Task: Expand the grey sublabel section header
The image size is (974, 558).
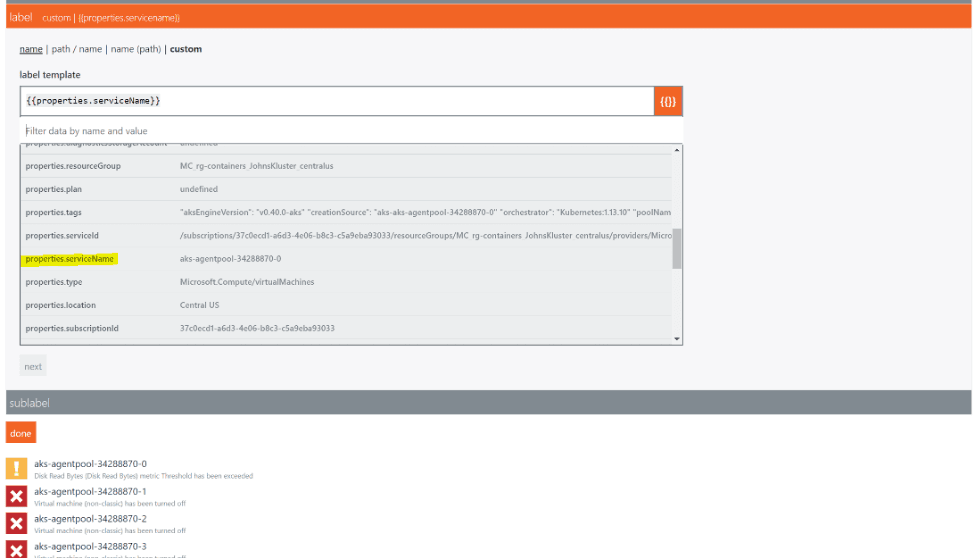Action: 488,403
